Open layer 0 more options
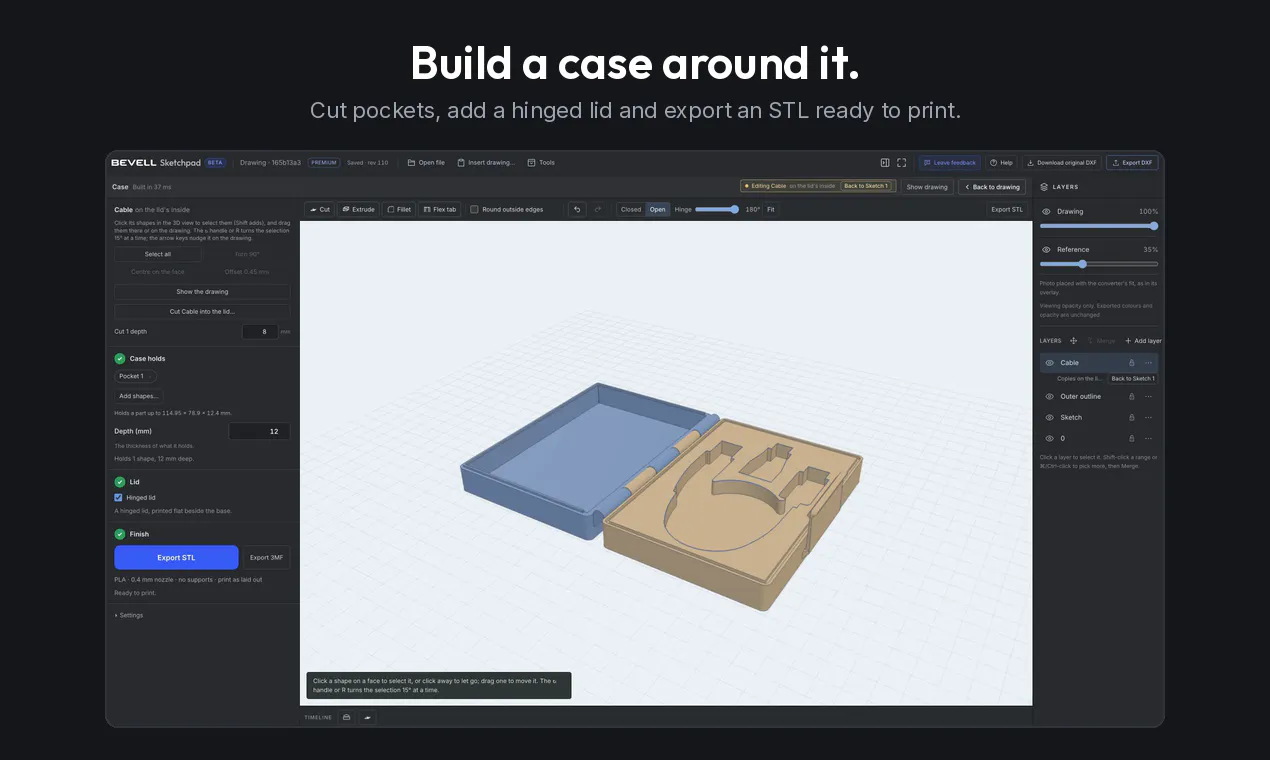The width and height of the screenshot is (1270, 760). point(1148,439)
